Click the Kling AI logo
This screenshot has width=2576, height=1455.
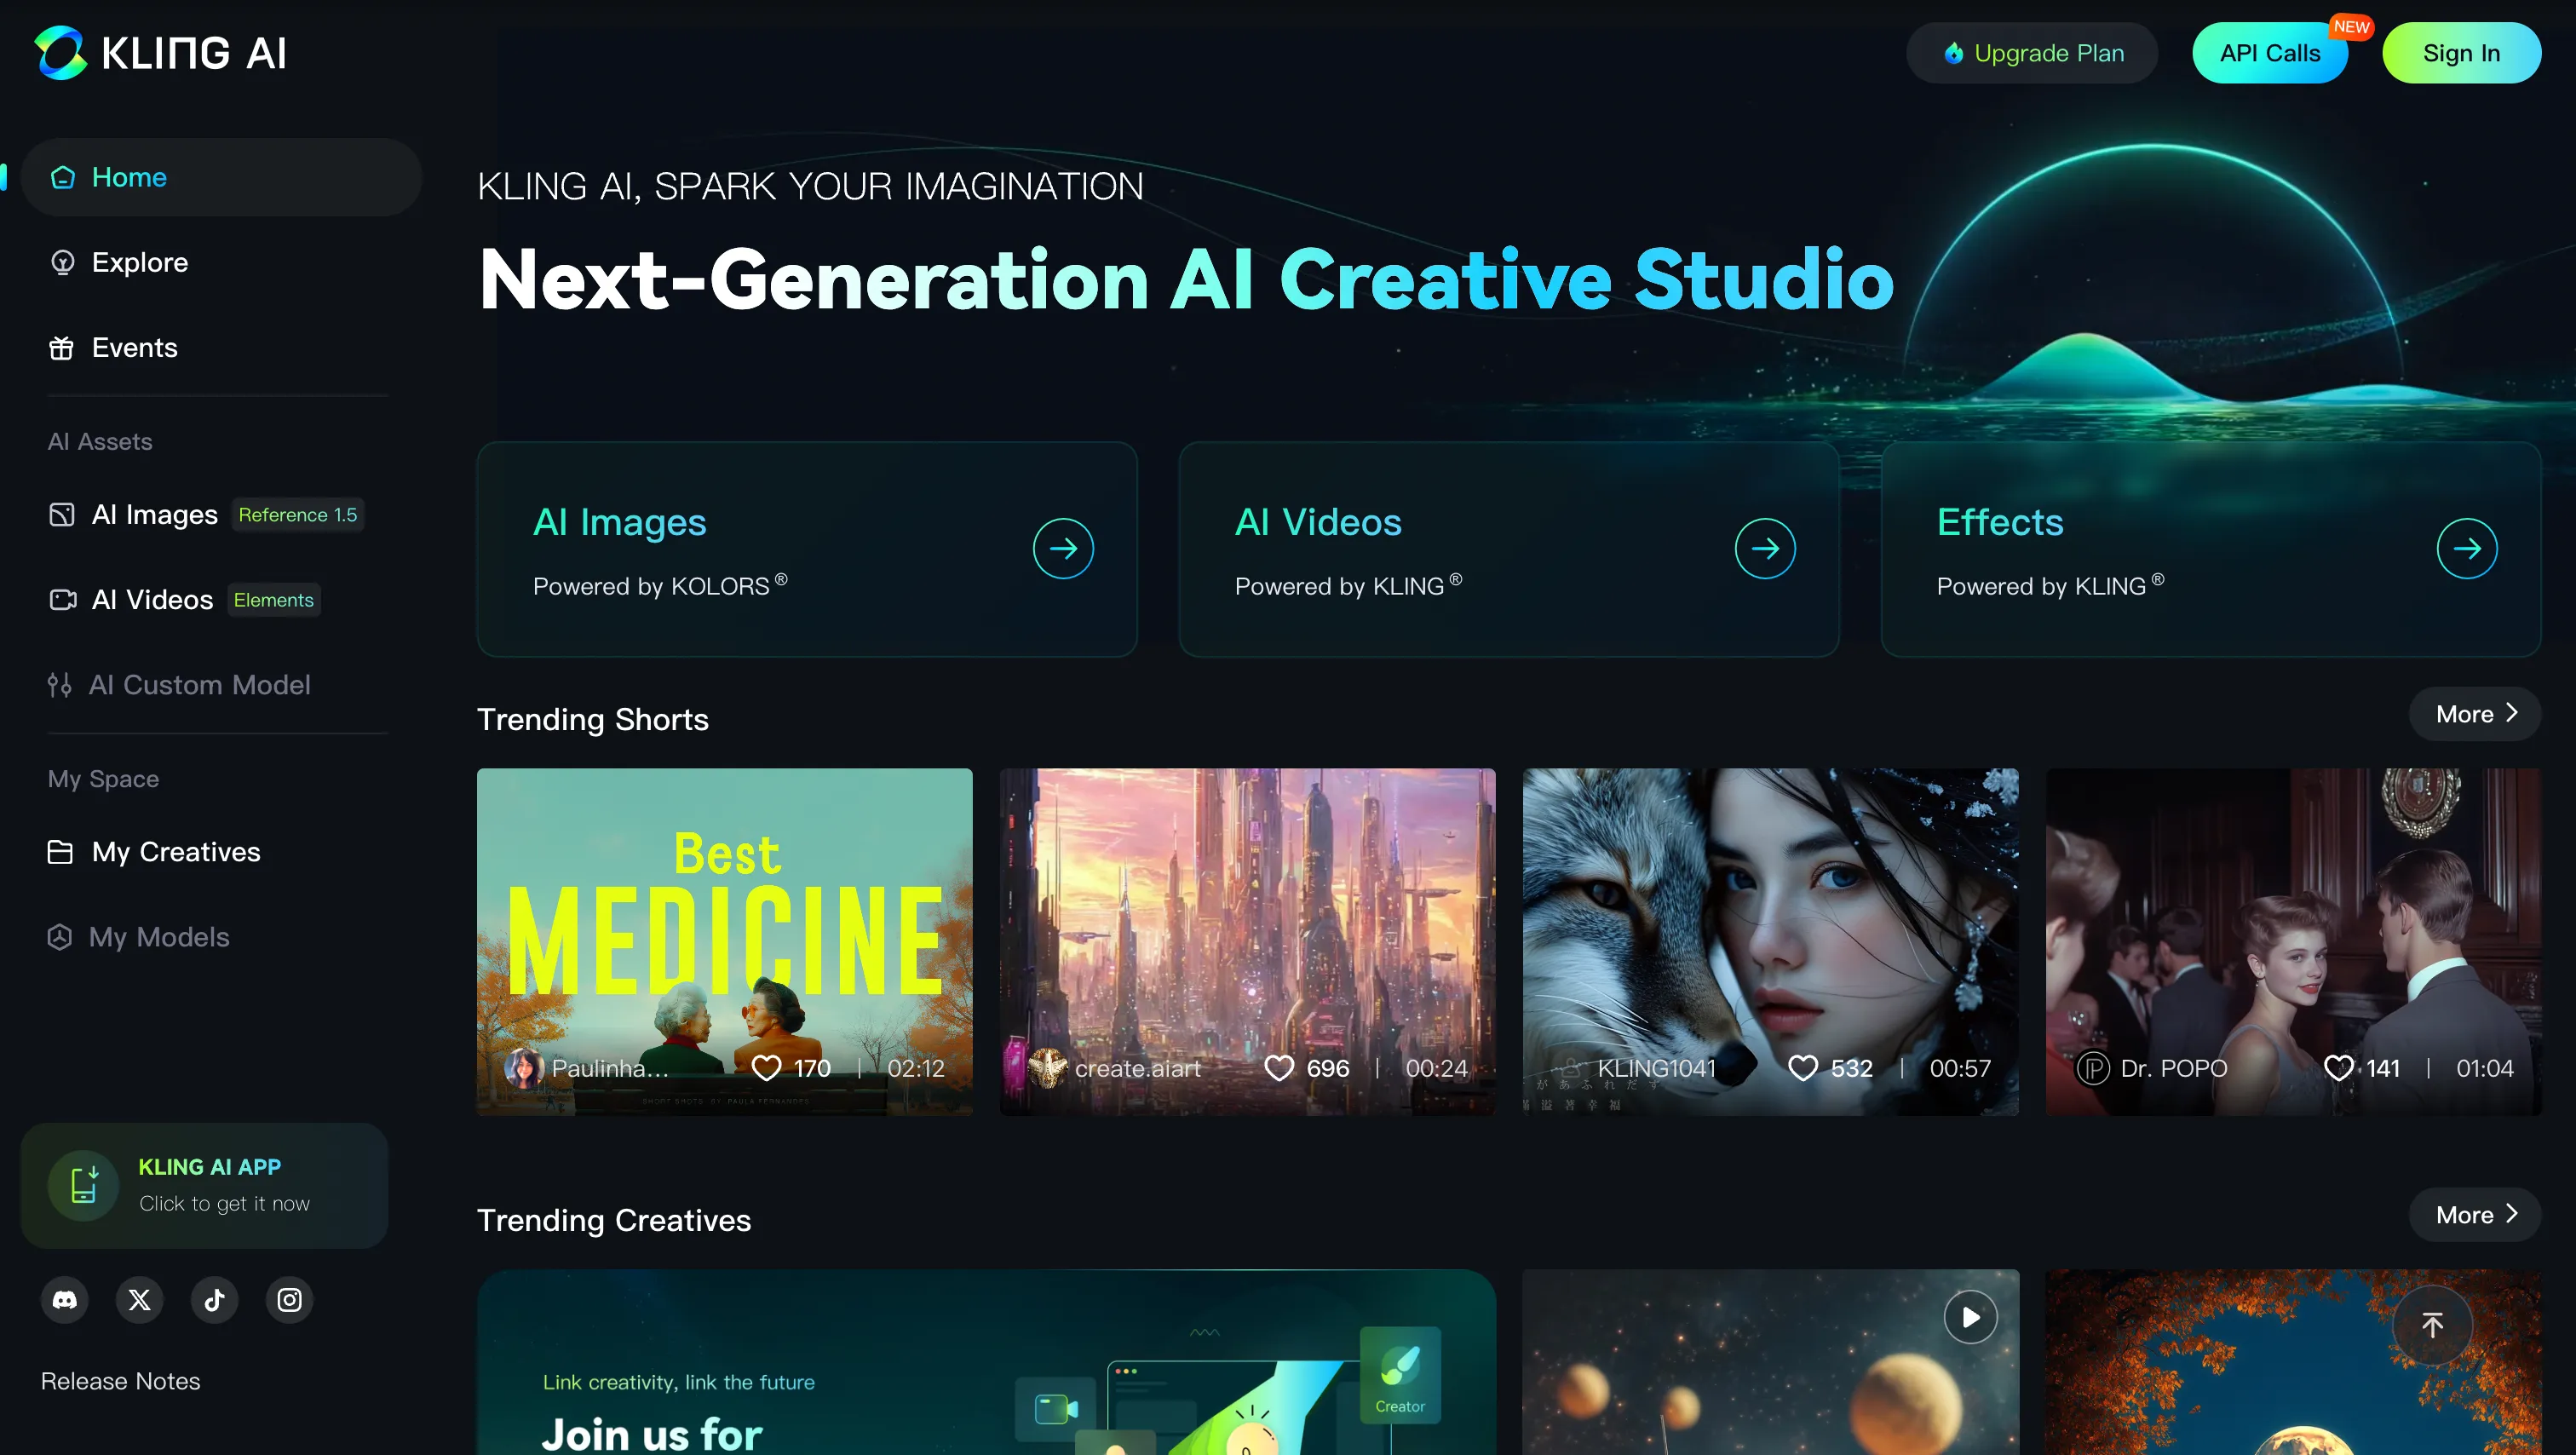pos(160,52)
